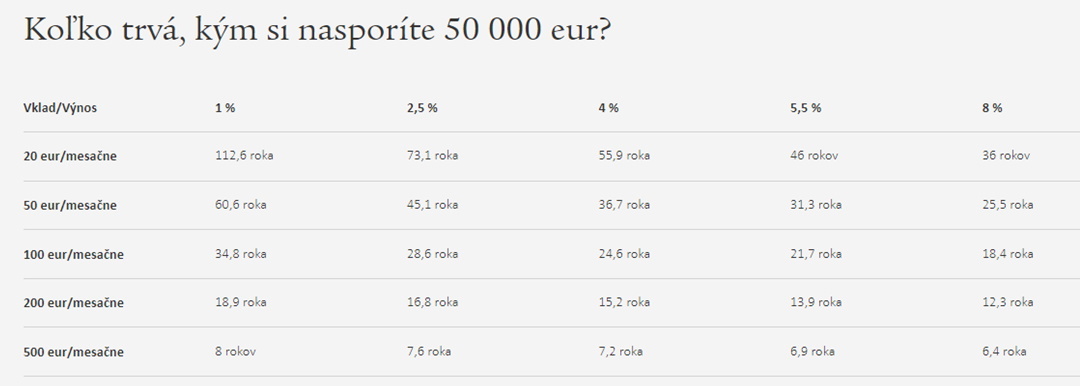The height and width of the screenshot is (386, 1080).
Task: Select the 8 % column header
Action: pyautogui.click(x=993, y=108)
